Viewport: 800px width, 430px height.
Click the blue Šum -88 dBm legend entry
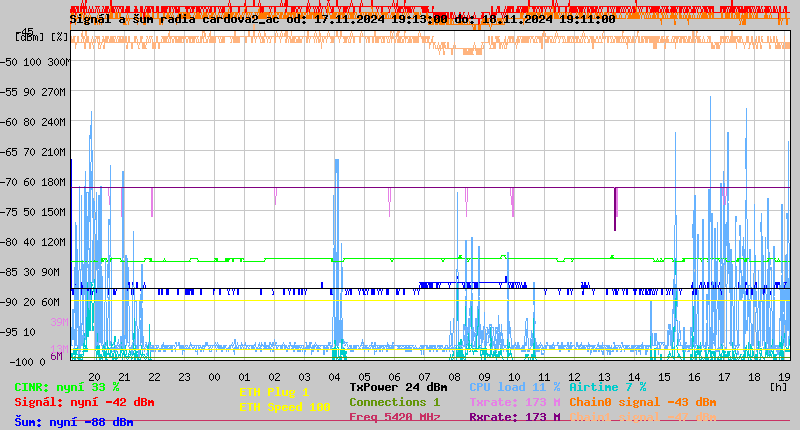[x=74, y=422]
